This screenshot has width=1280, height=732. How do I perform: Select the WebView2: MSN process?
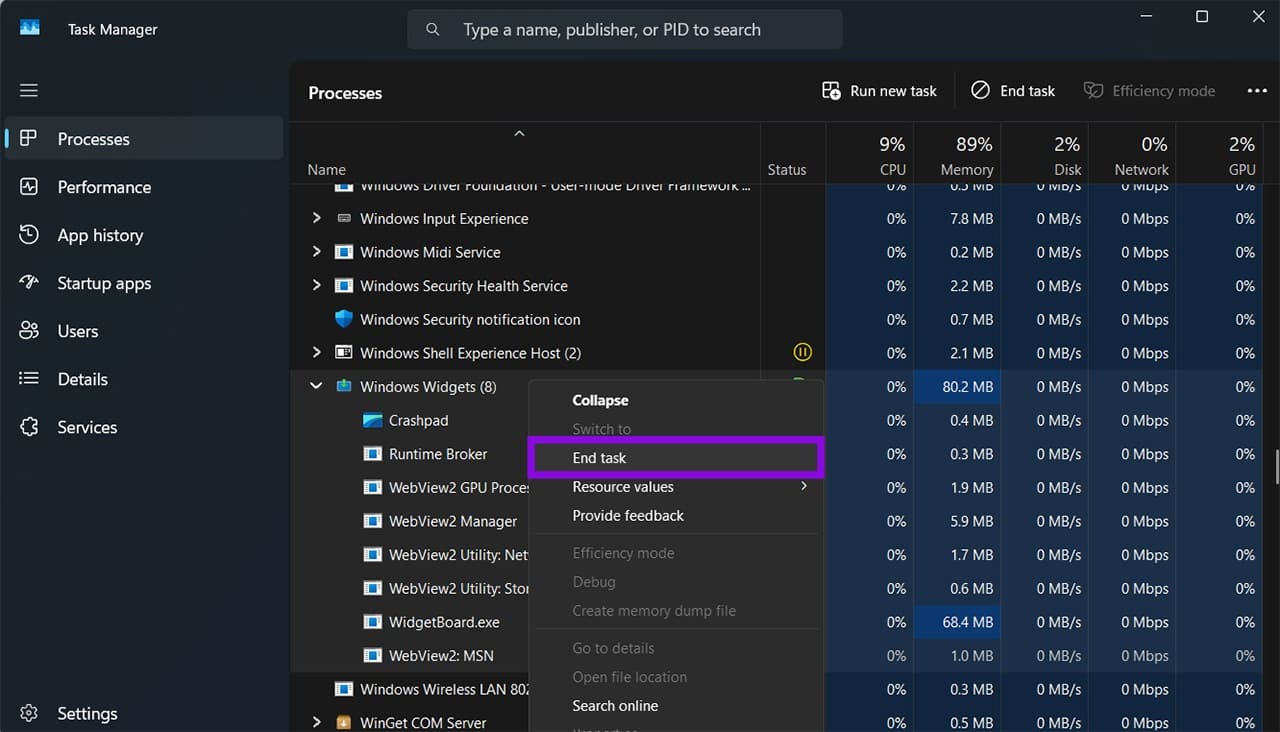click(x=441, y=656)
